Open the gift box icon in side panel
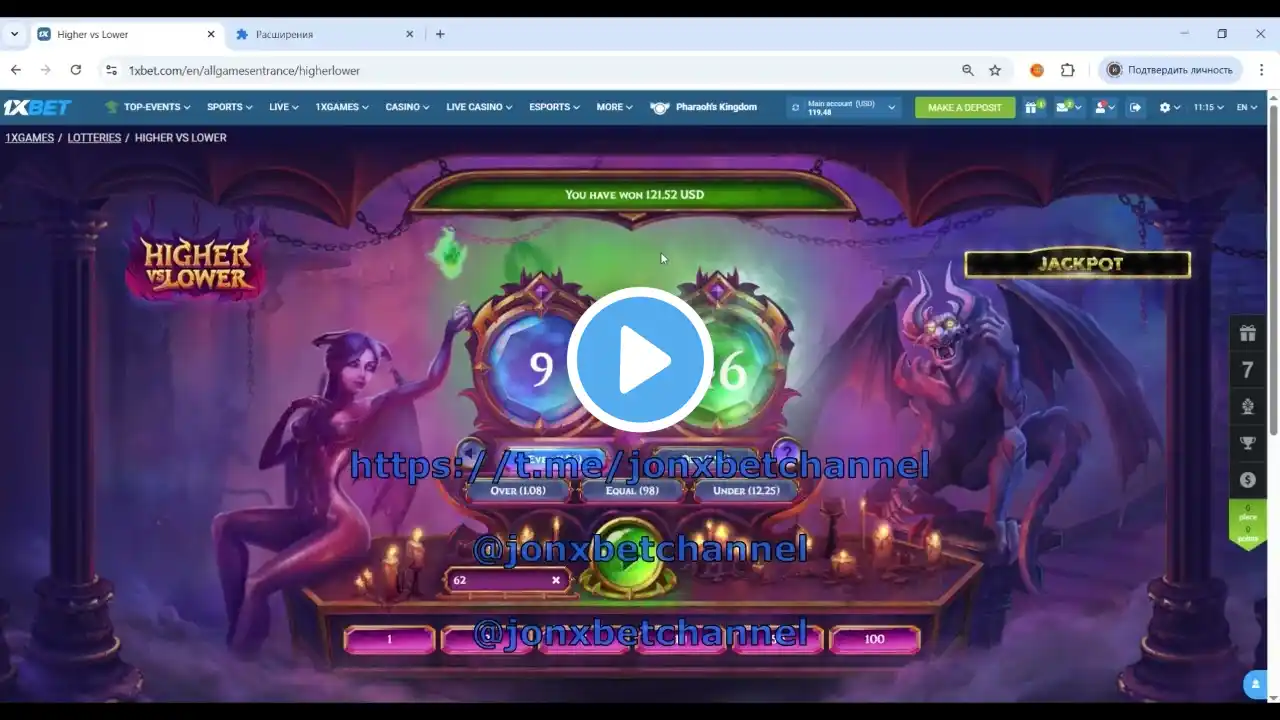 [x=1247, y=334]
